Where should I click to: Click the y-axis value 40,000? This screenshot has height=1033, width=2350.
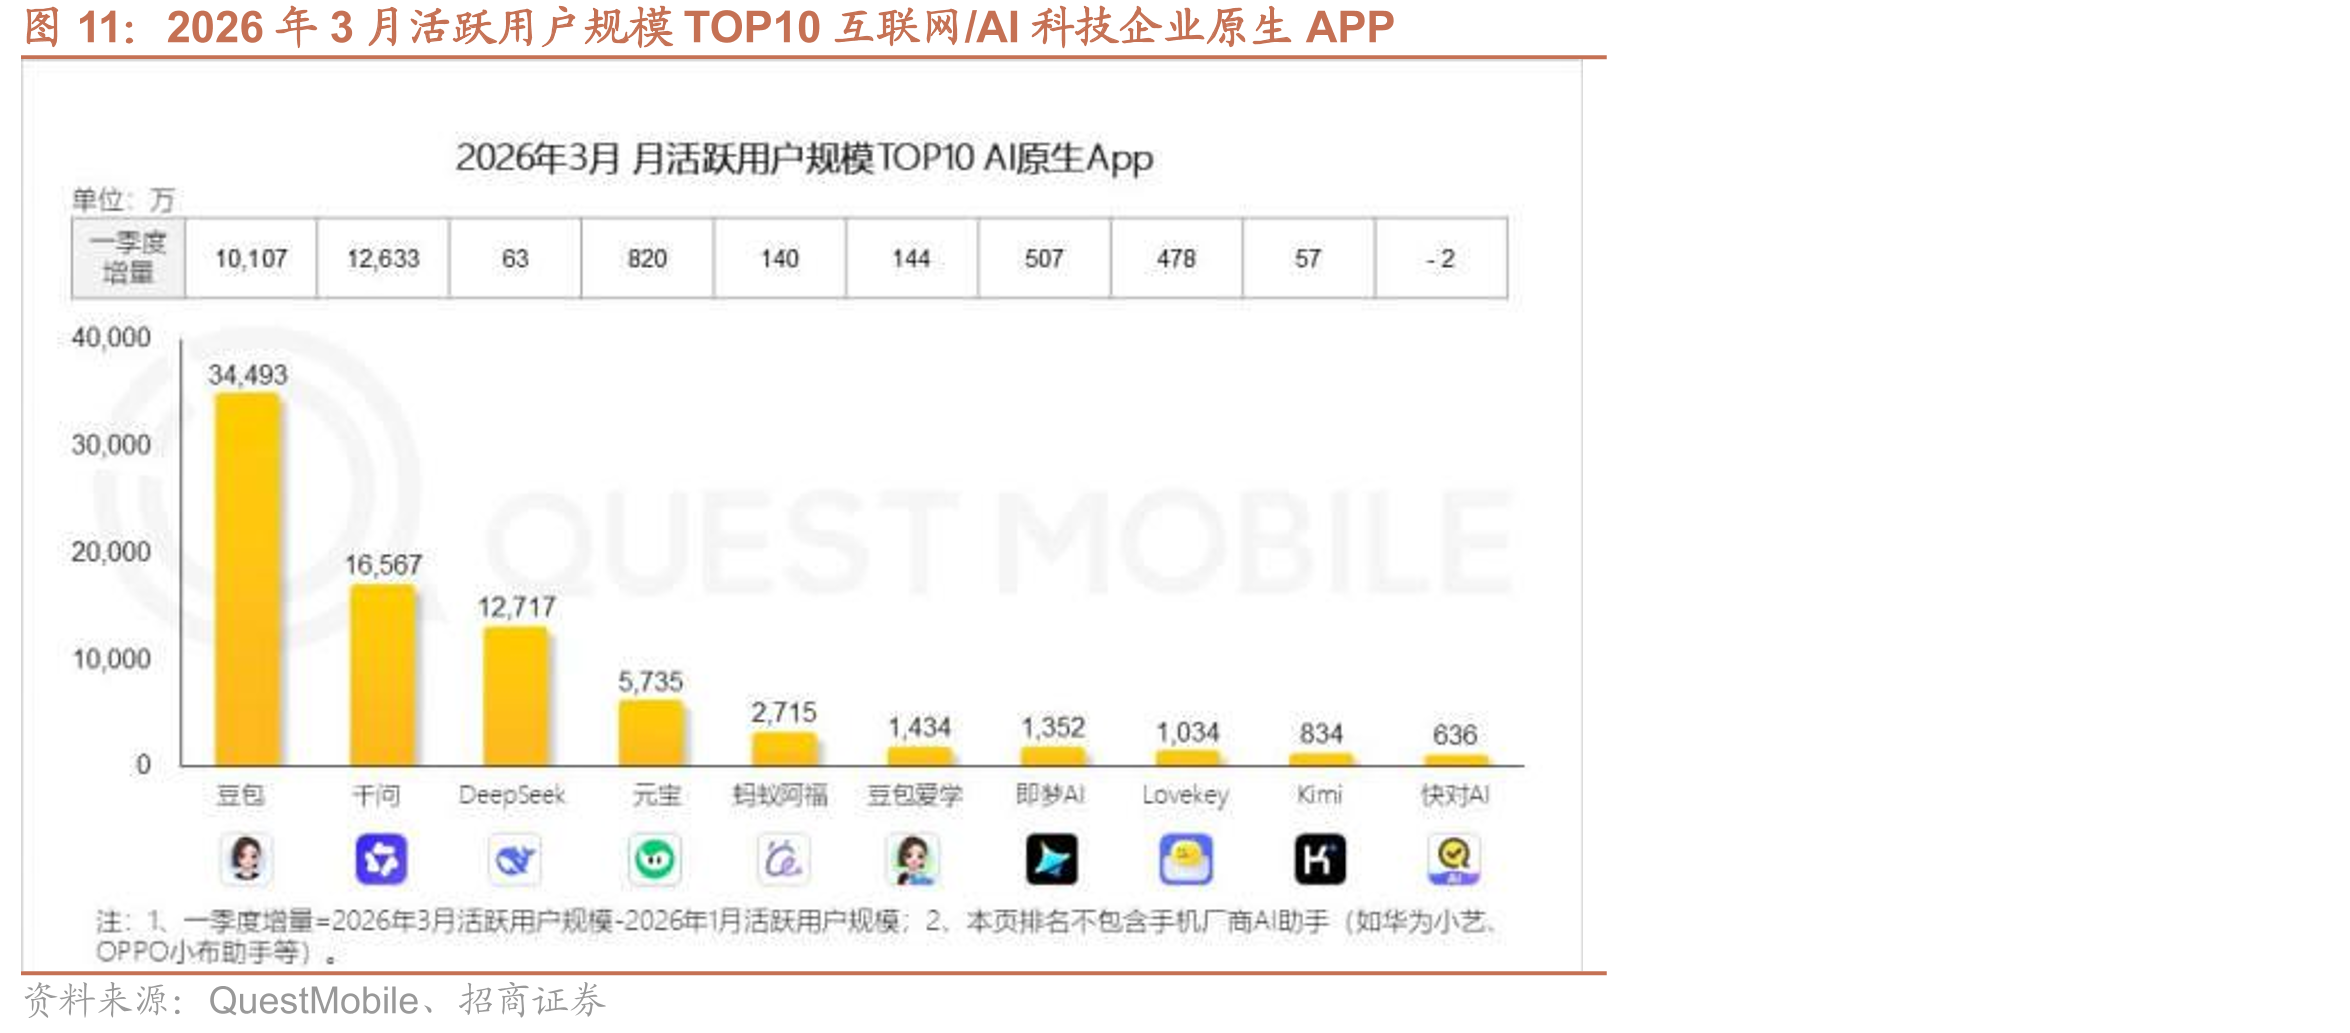point(111,337)
